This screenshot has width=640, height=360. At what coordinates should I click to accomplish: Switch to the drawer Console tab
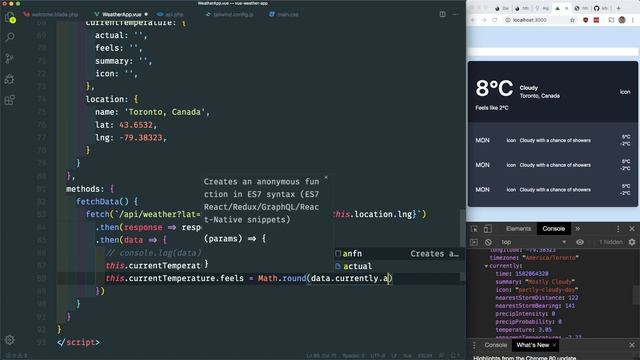pyautogui.click(x=496, y=345)
